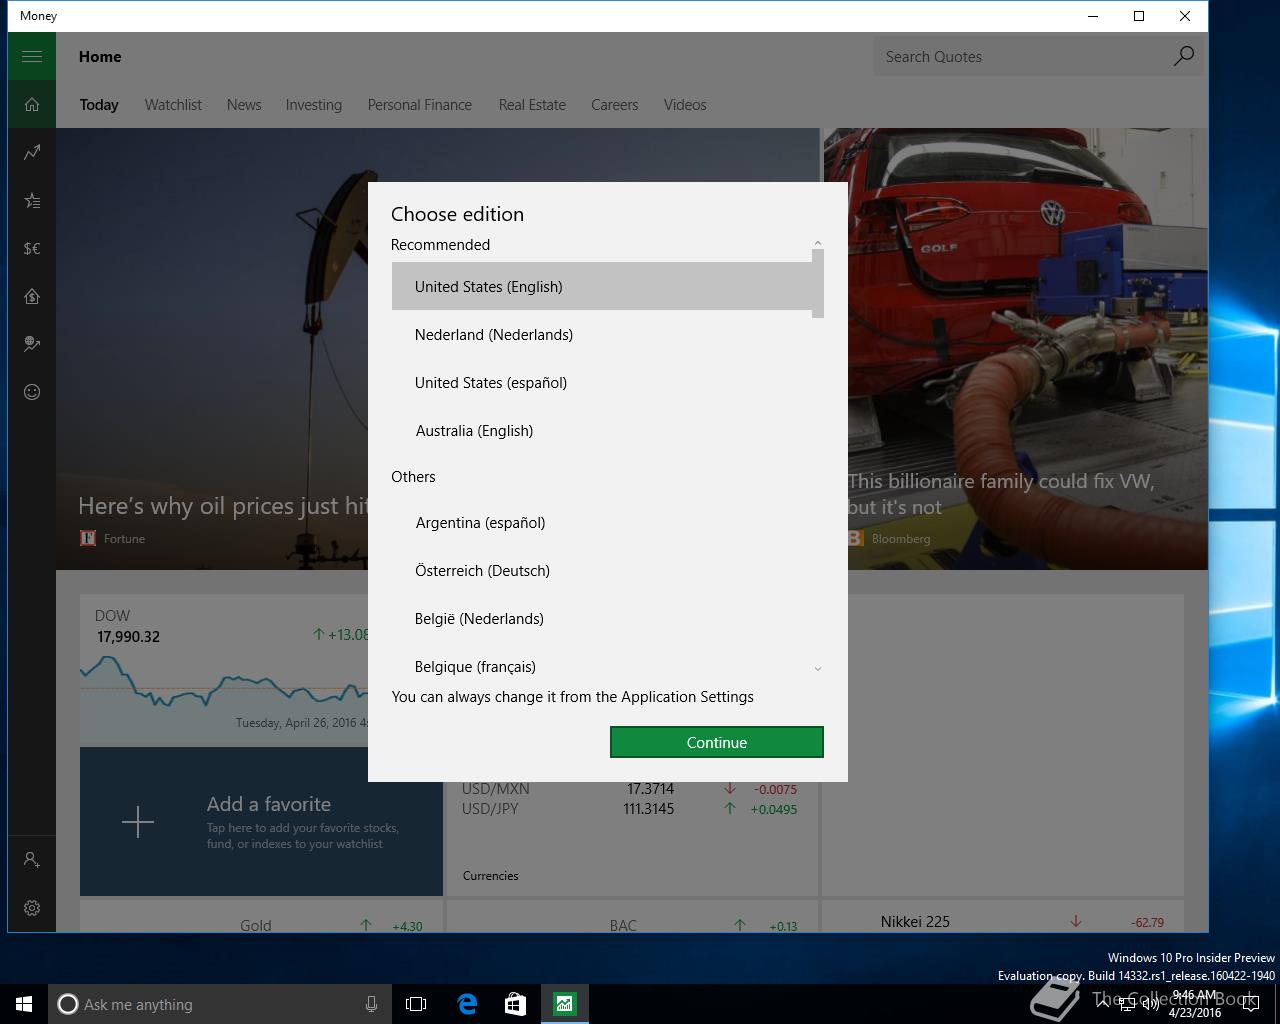Viewport: 1280px width, 1024px height.
Task: Select Australia (English) edition
Action: [x=603, y=430]
